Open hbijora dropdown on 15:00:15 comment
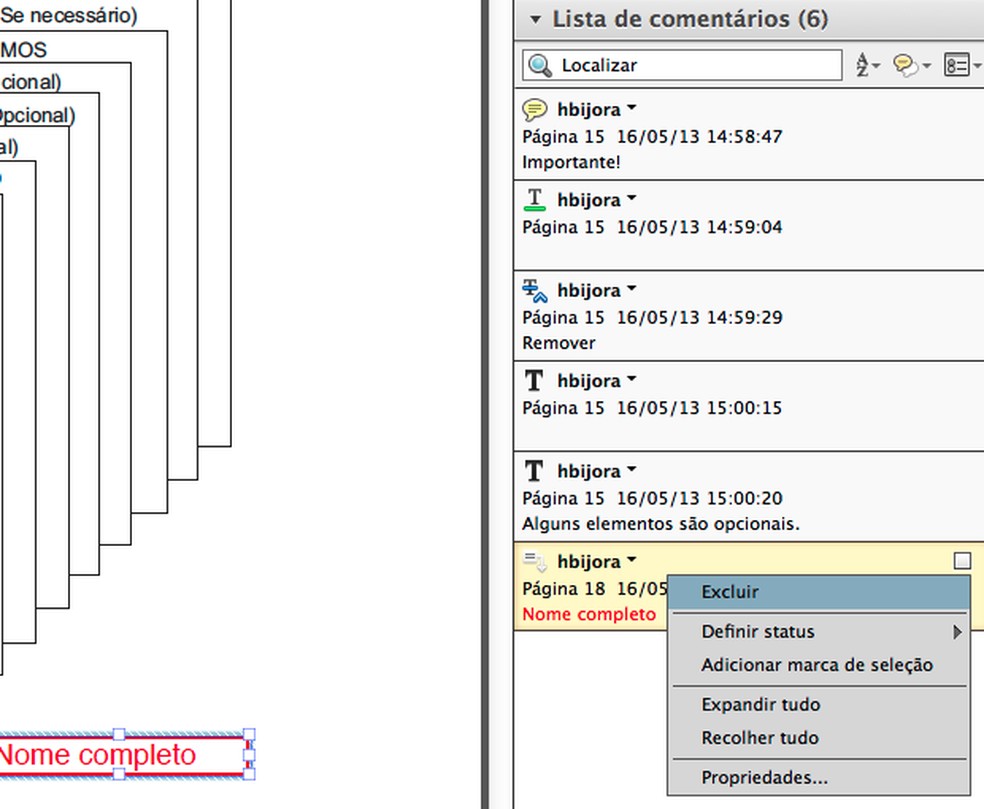Screen dimensions: 984x809 632,380
